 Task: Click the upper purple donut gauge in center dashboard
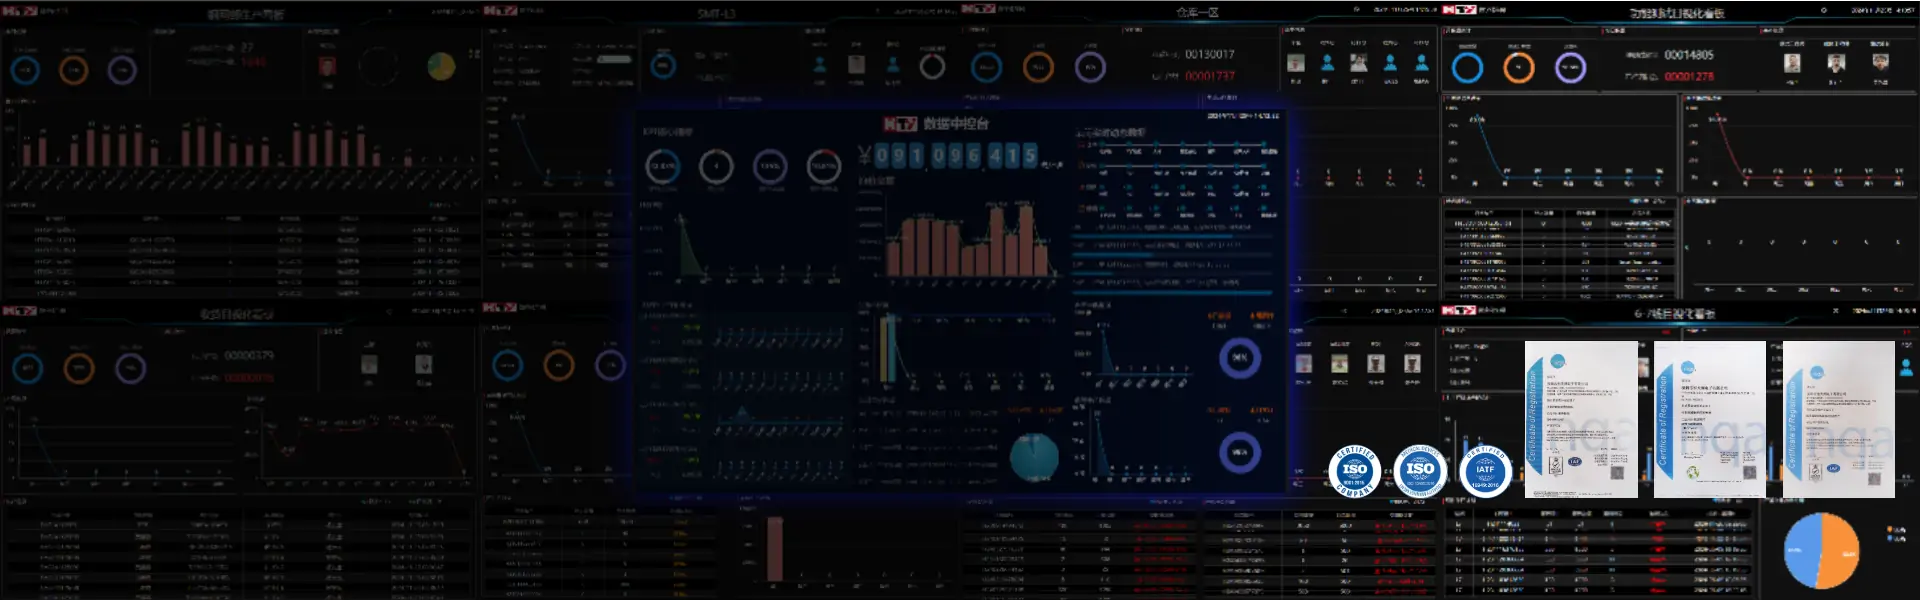click(x=1240, y=358)
